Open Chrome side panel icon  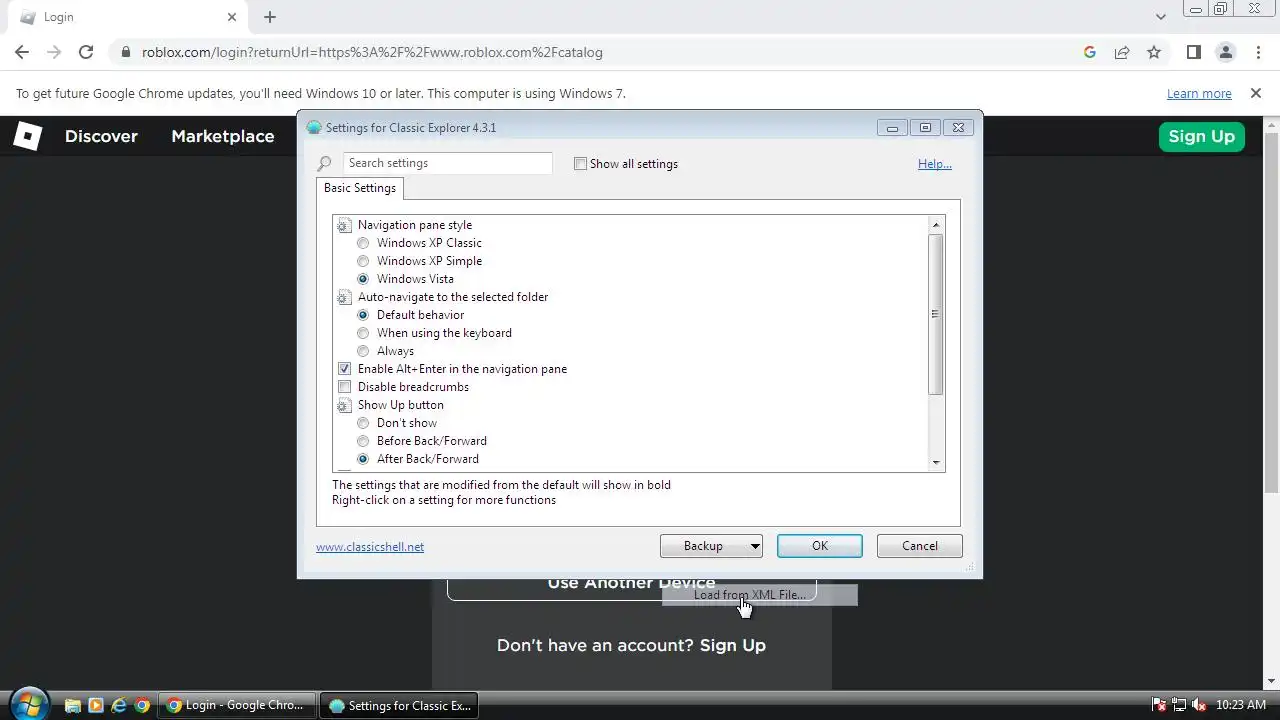tap(1193, 52)
